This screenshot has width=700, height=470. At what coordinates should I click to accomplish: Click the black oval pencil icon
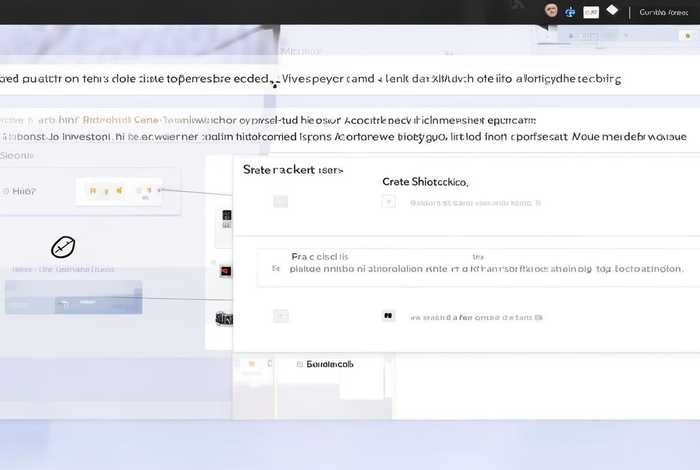pyautogui.click(x=63, y=246)
